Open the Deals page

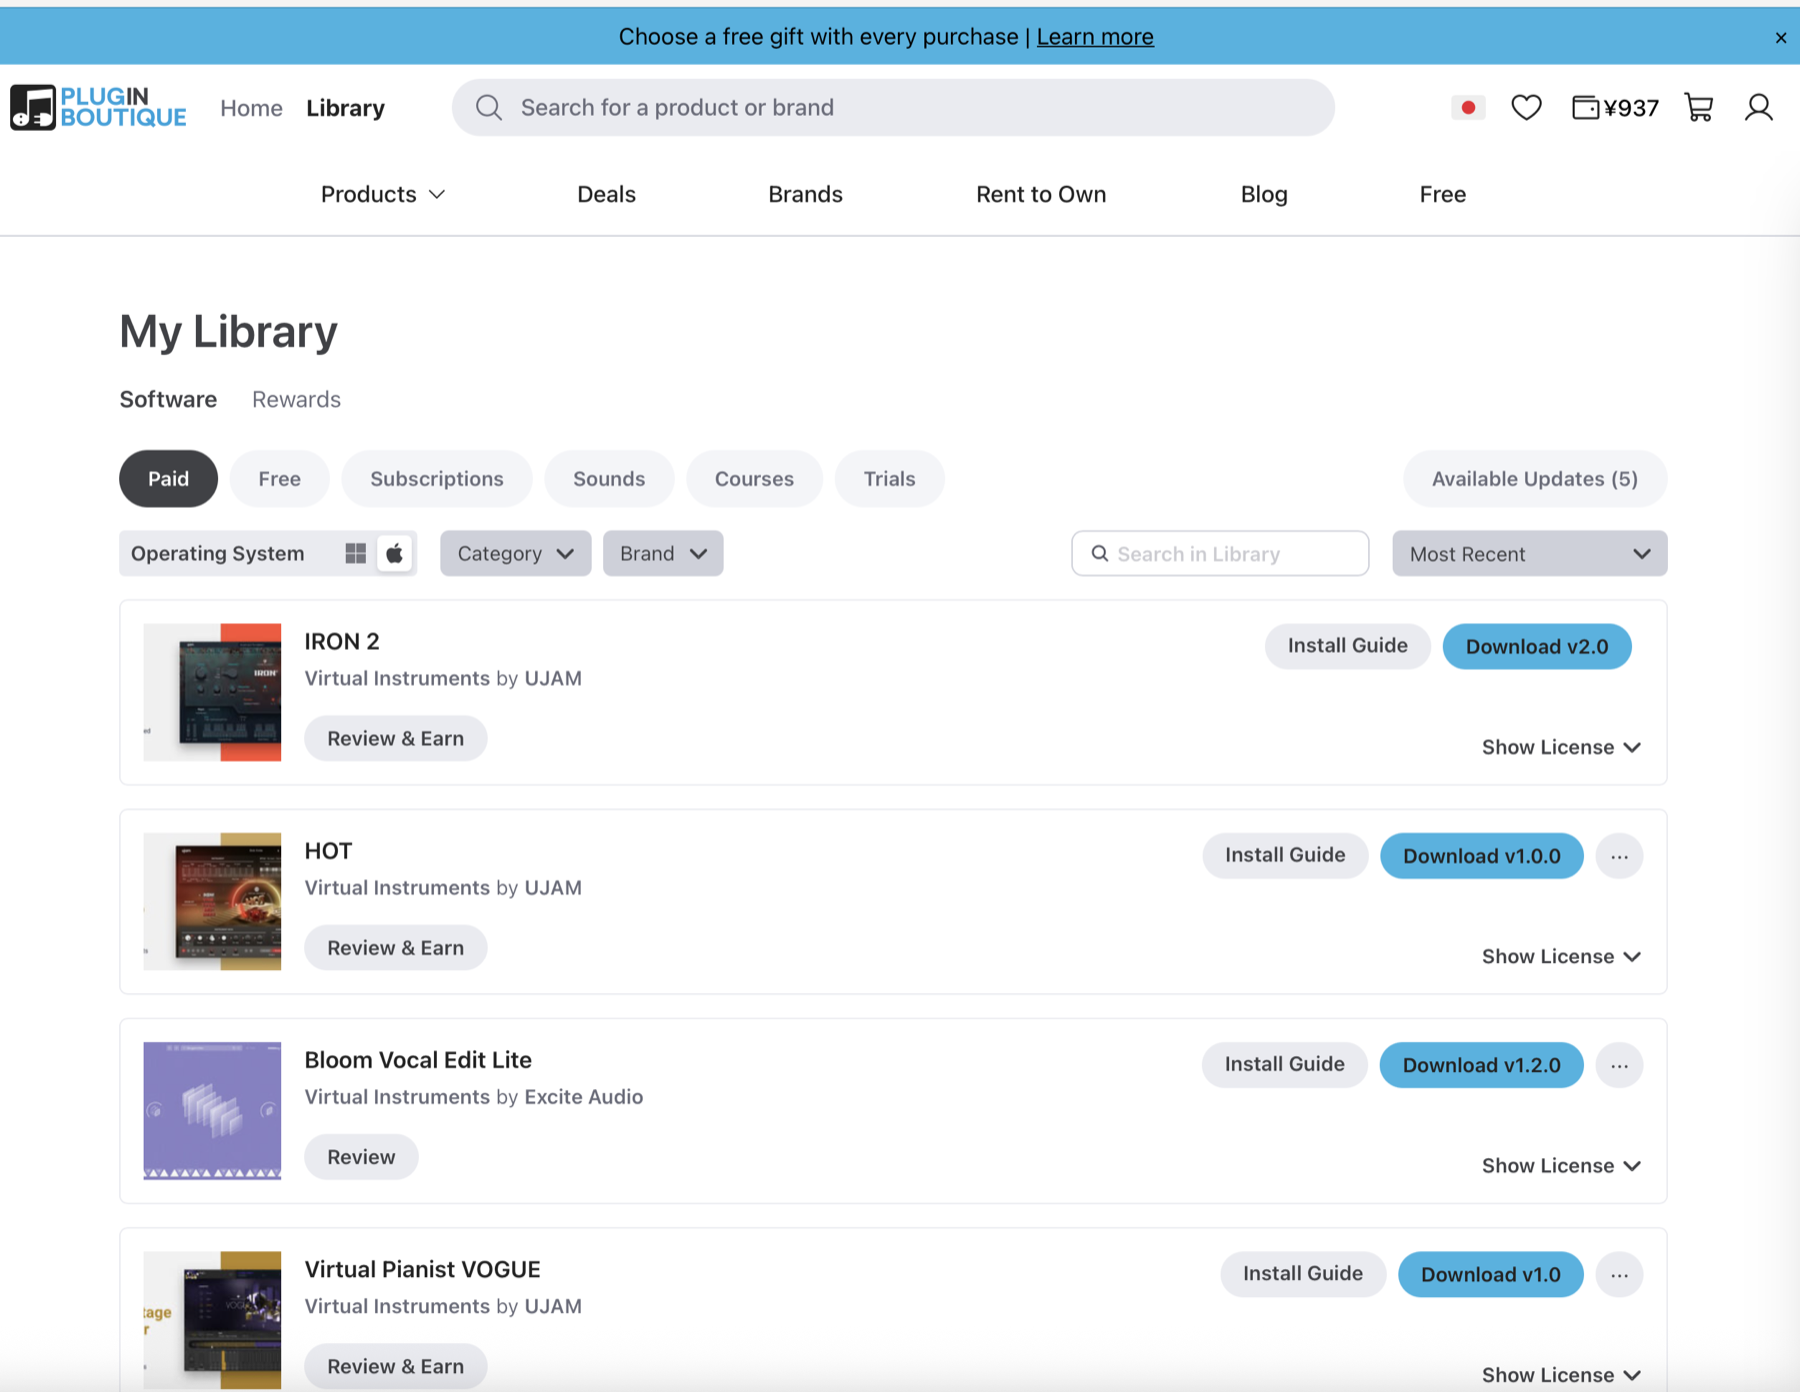tap(606, 194)
